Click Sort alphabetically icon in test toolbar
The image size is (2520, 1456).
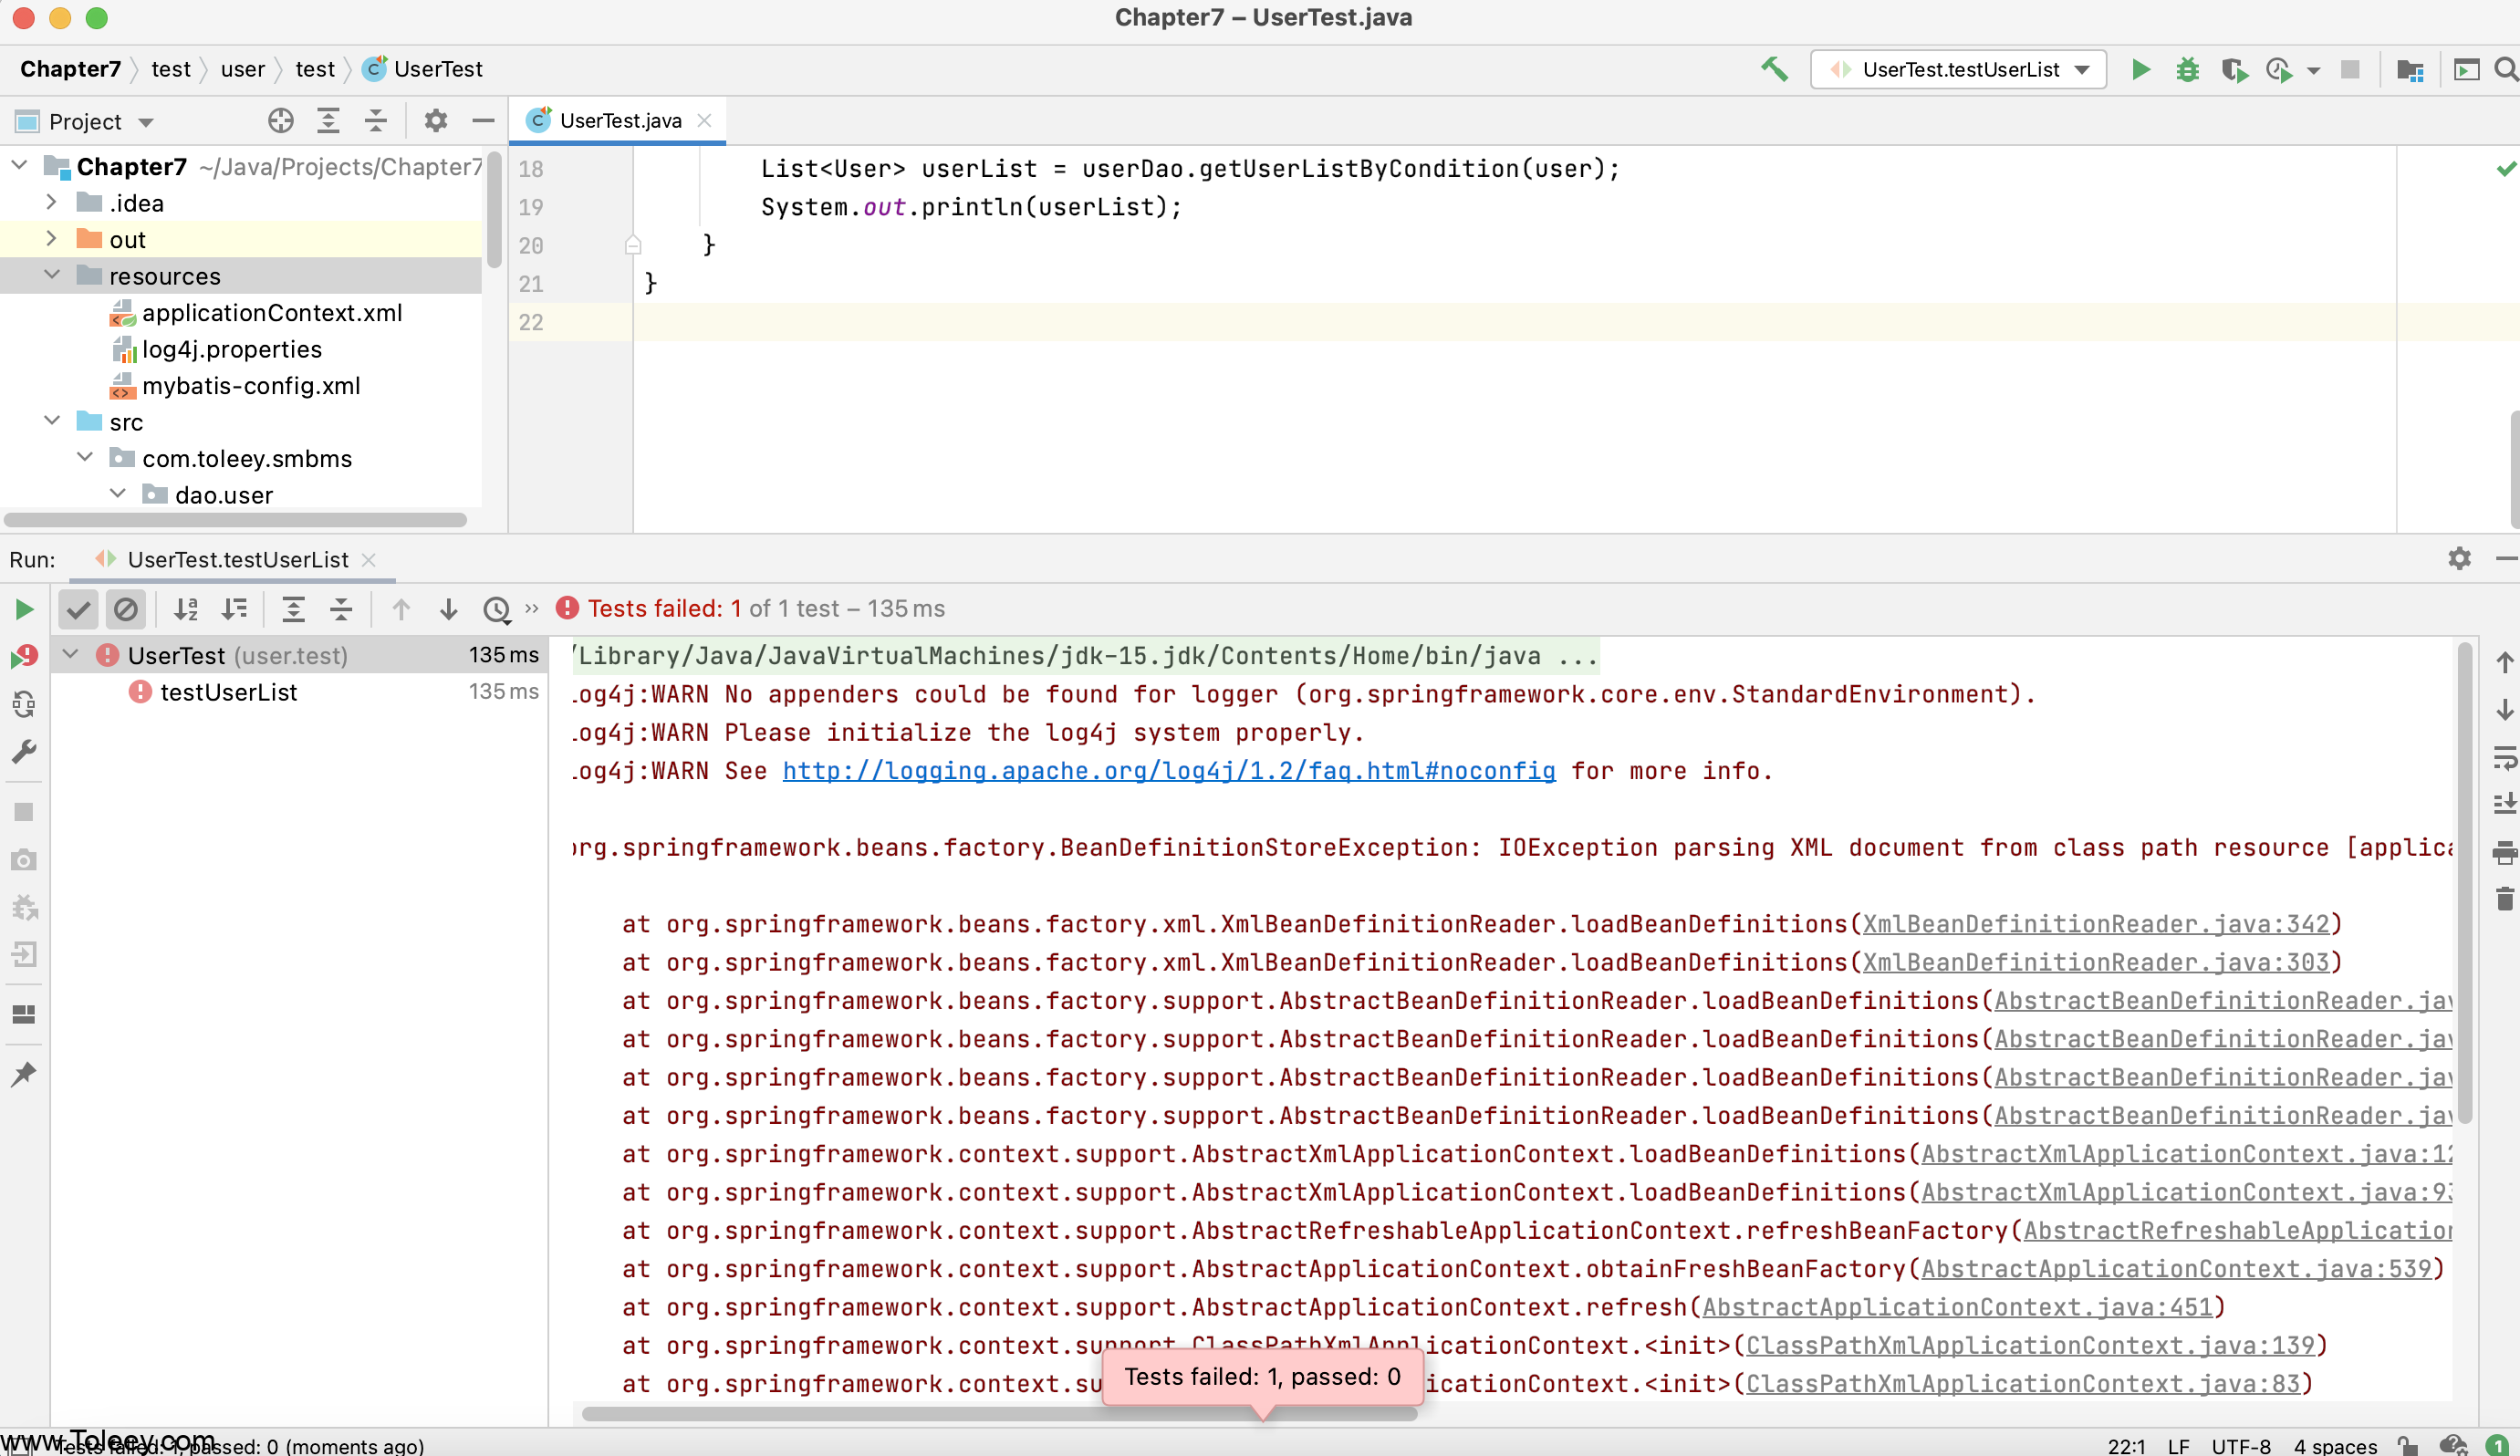click(x=186, y=609)
